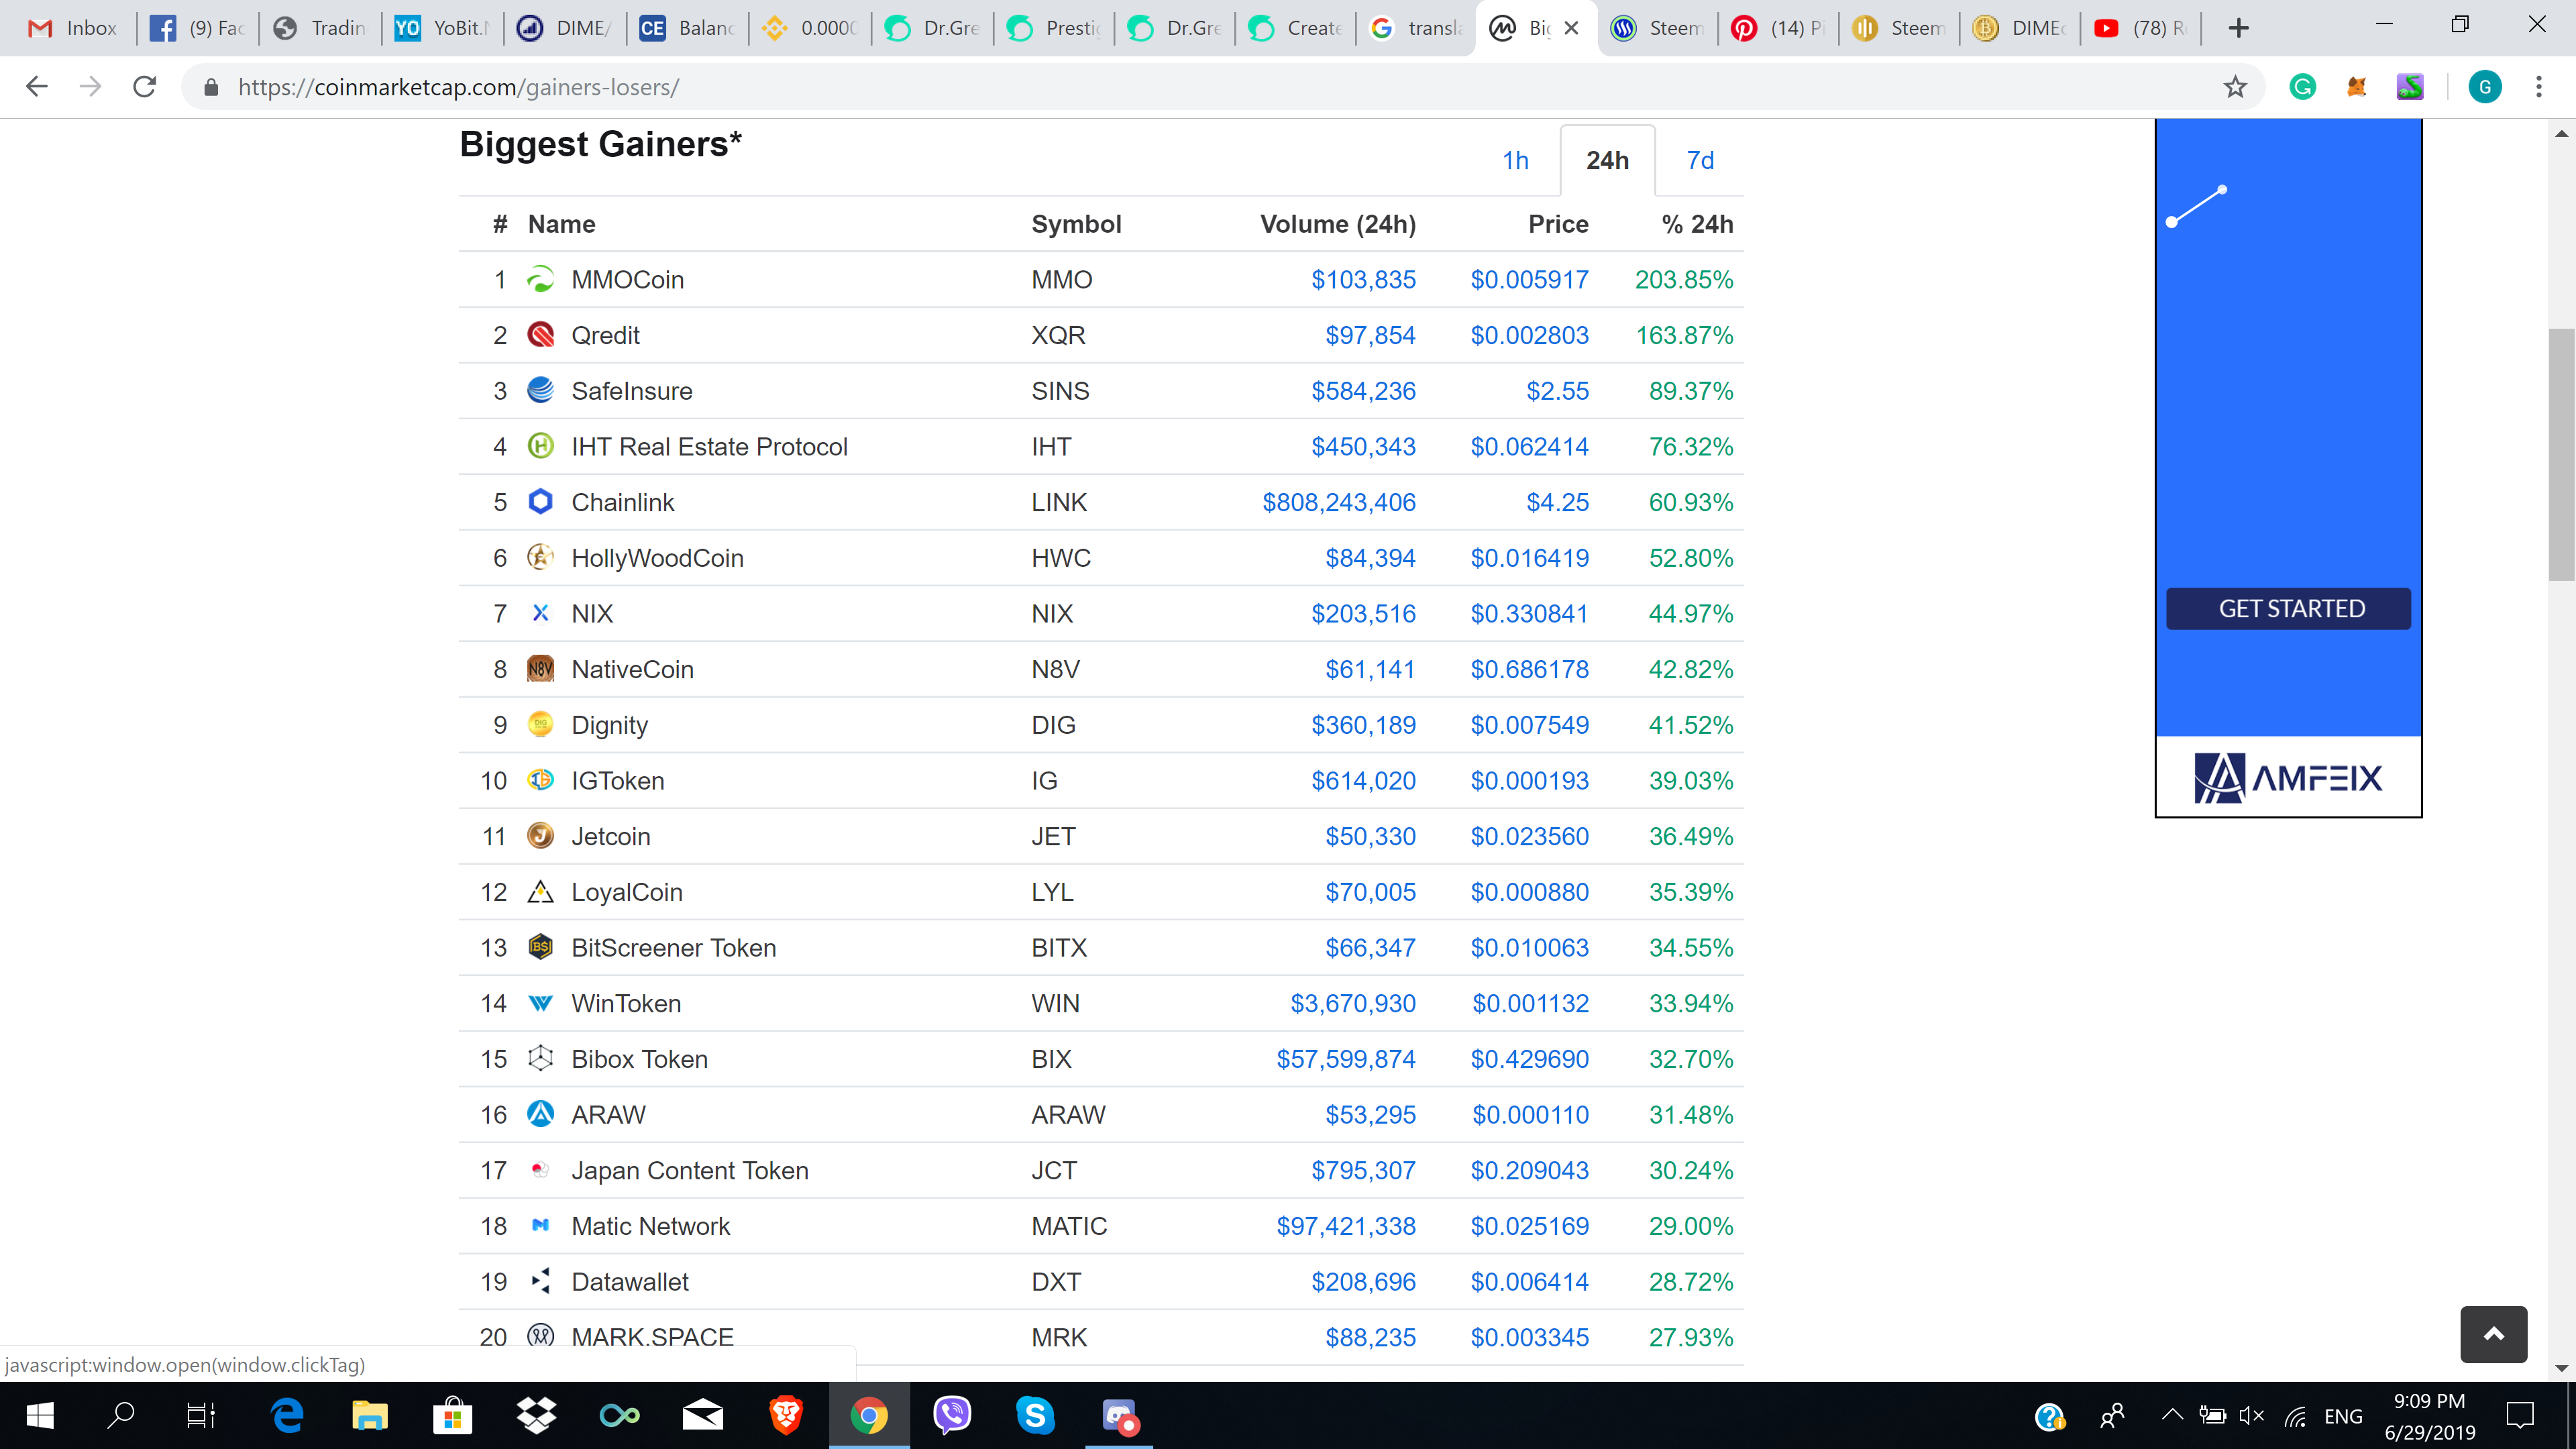Click the Qredit XQR symbol text

pos(1058,335)
